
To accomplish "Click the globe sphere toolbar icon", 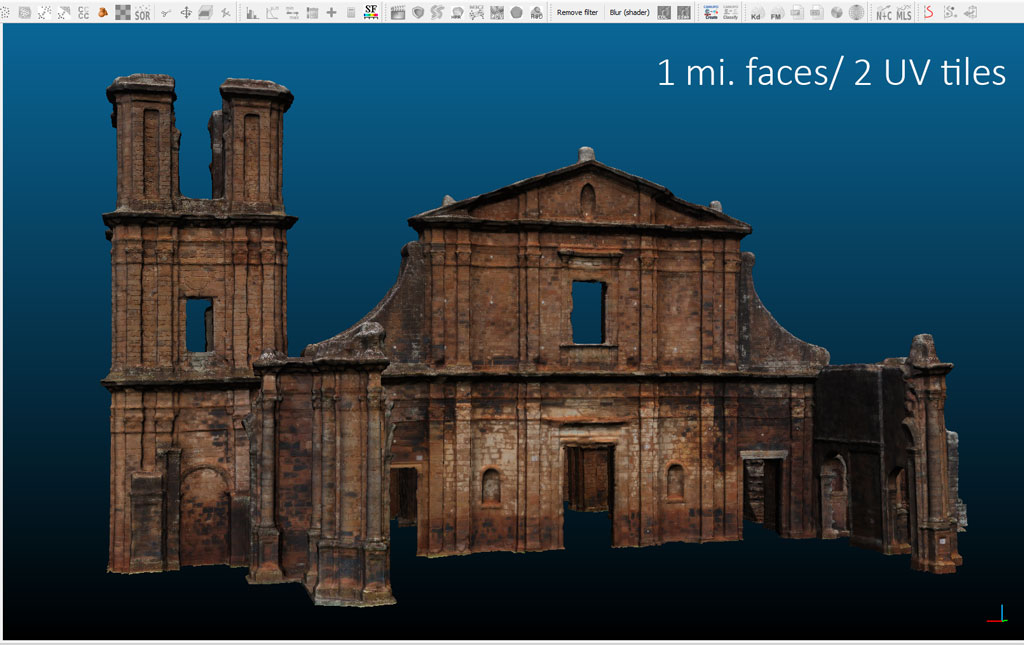I will point(857,12).
